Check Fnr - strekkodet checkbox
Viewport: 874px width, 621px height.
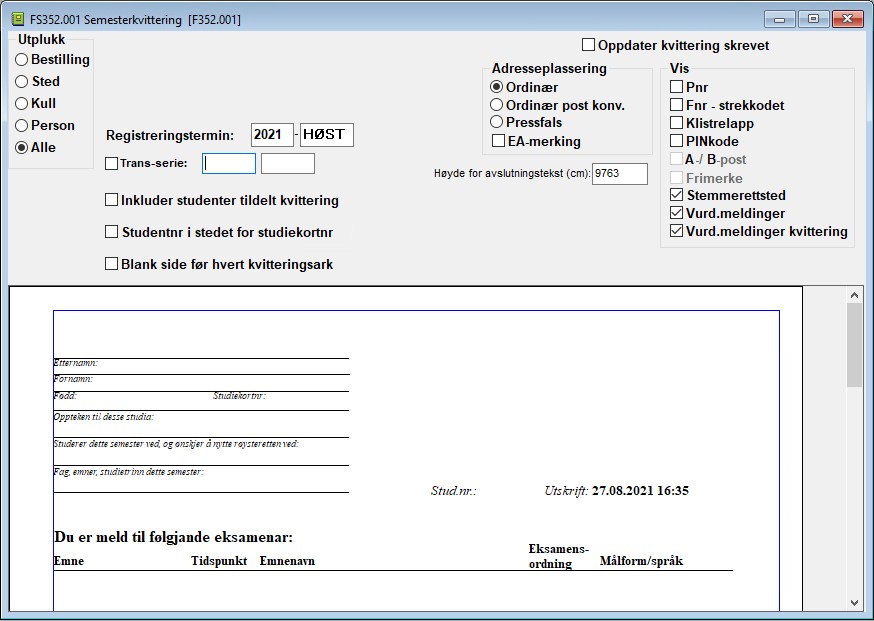point(676,105)
